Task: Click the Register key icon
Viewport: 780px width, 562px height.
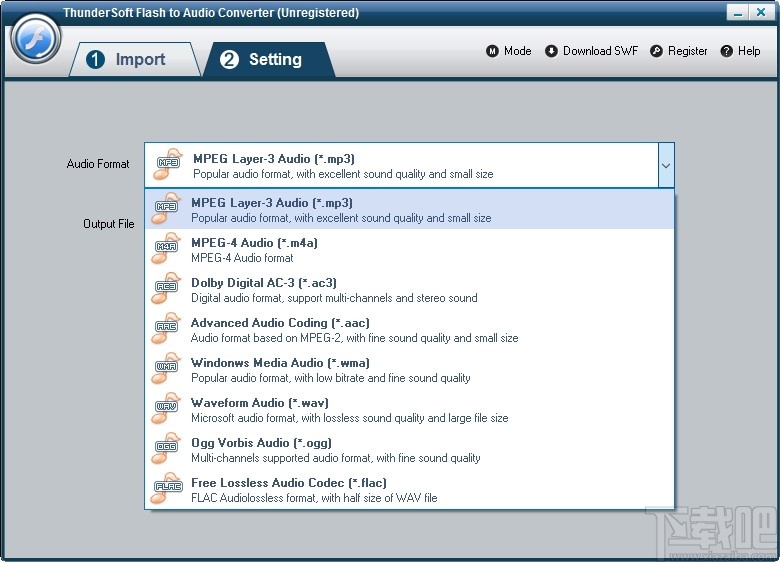Action: pyautogui.click(x=656, y=51)
